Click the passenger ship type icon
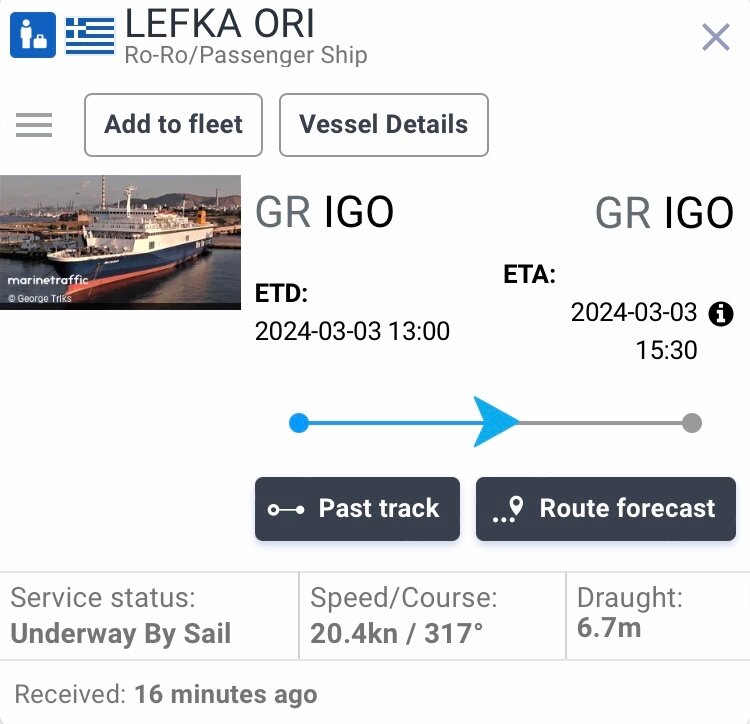 (33, 35)
